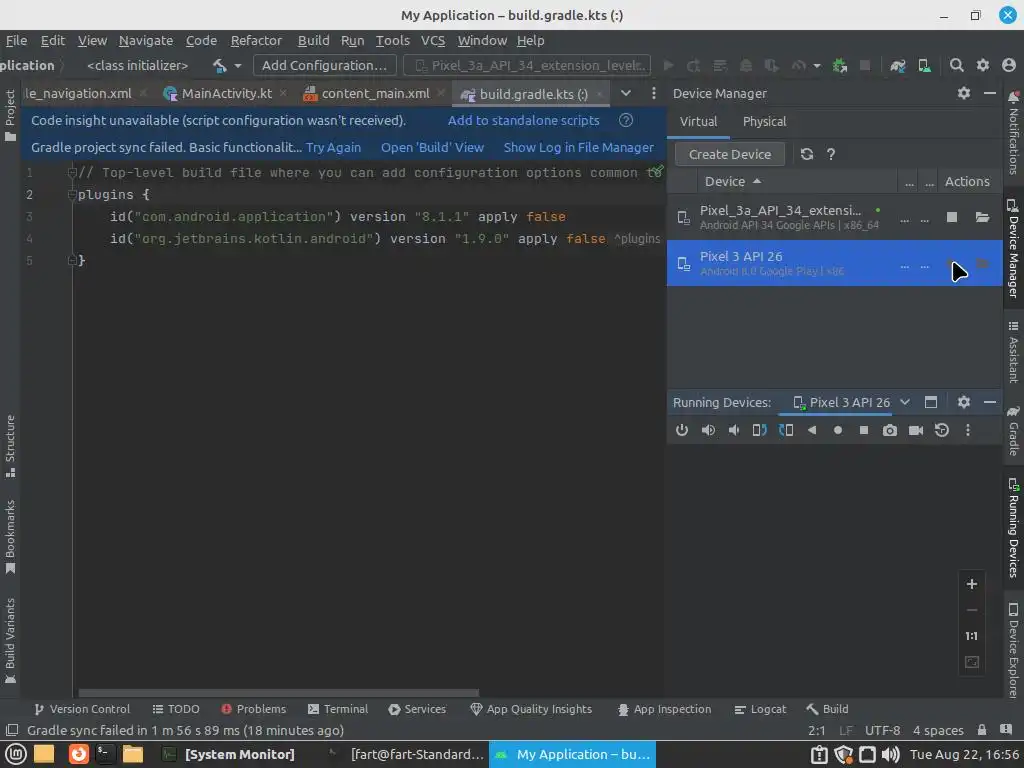Viewport: 1024px width, 768px height.
Task: Open the Tools menu
Action: [392, 40]
